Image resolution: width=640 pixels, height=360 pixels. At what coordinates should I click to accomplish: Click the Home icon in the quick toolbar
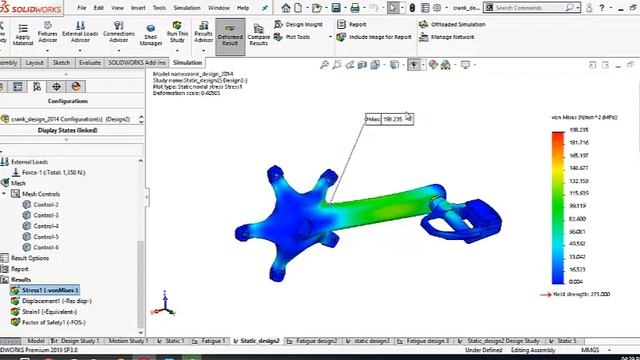point(286,8)
